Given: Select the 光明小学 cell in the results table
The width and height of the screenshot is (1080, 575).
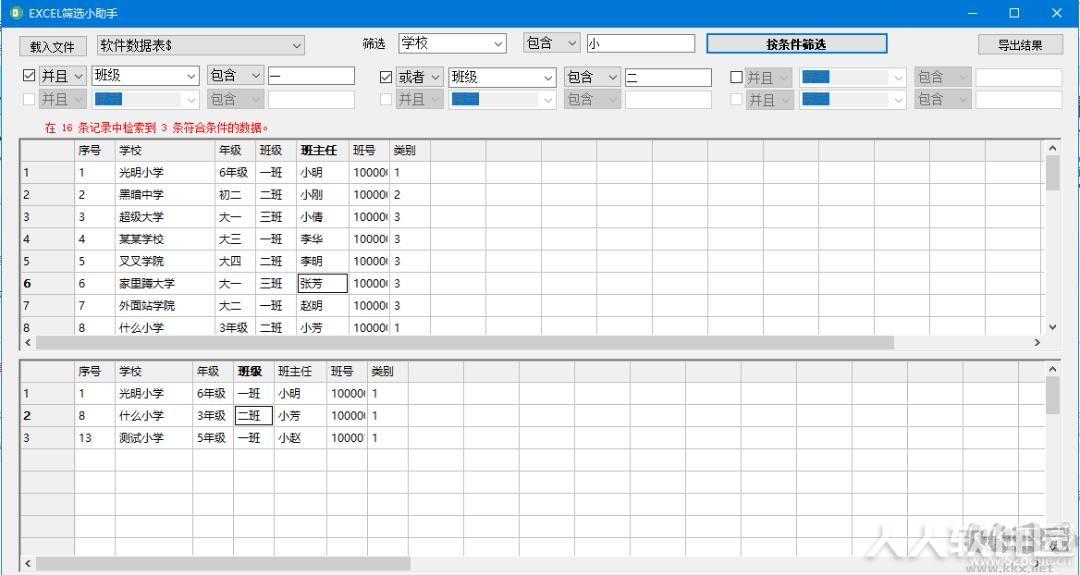Looking at the screenshot, I should [154, 393].
